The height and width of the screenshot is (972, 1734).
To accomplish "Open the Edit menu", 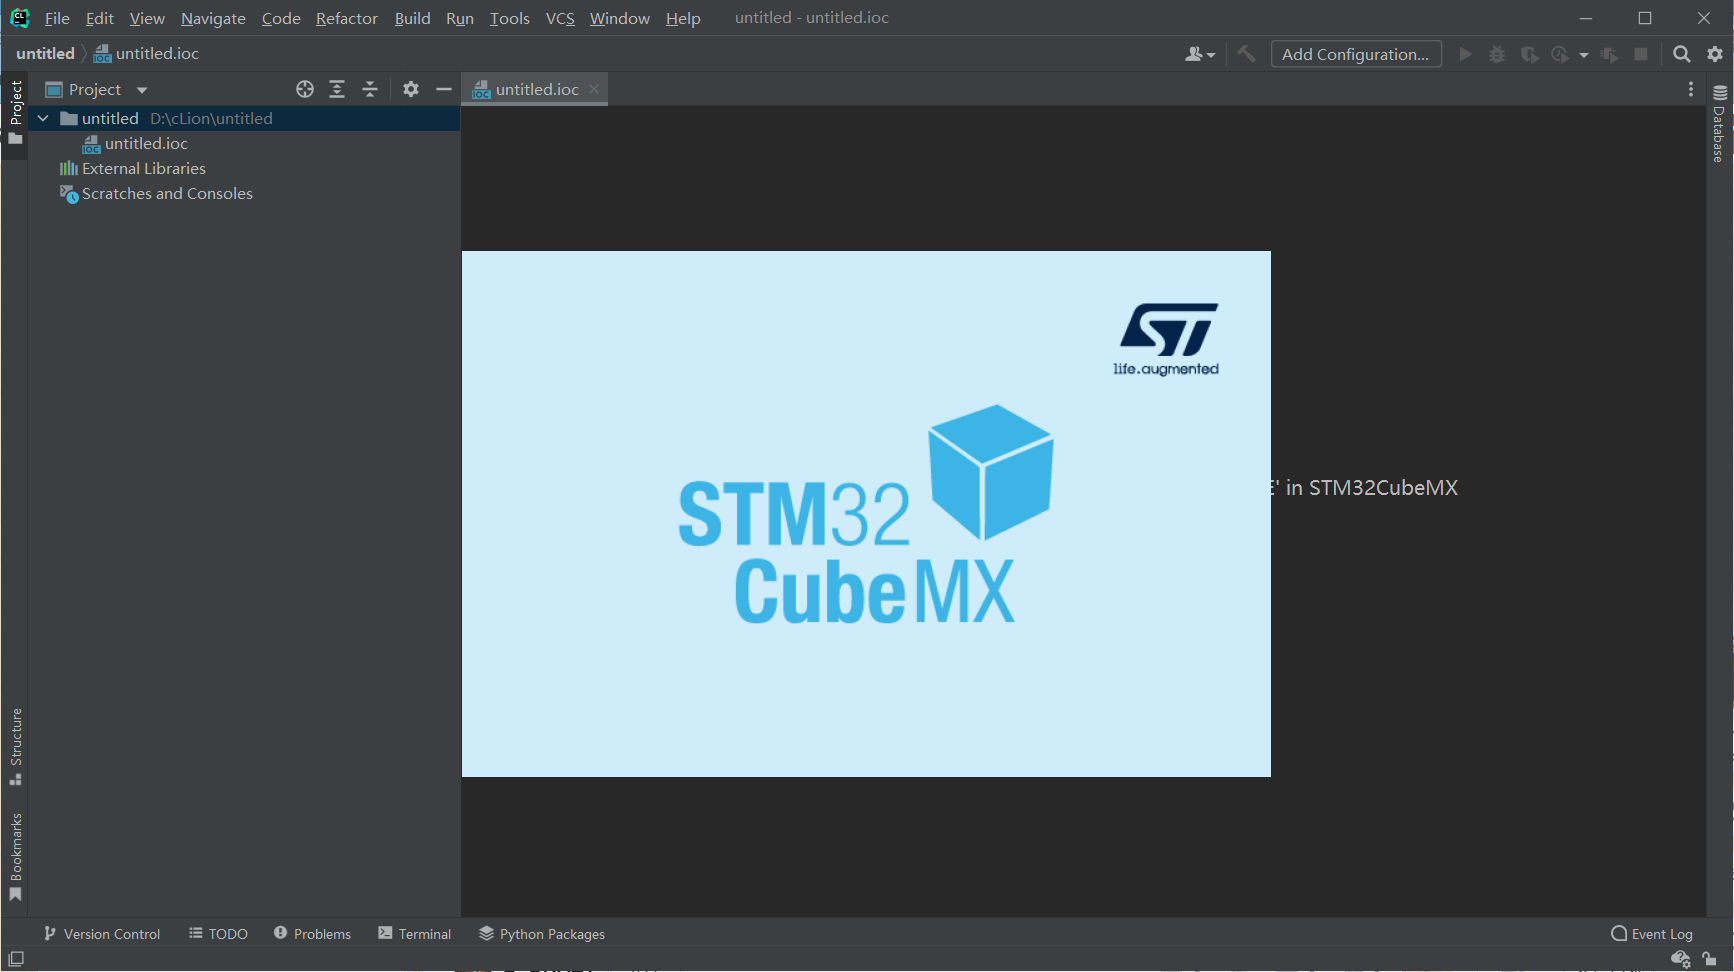I will pos(100,18).
